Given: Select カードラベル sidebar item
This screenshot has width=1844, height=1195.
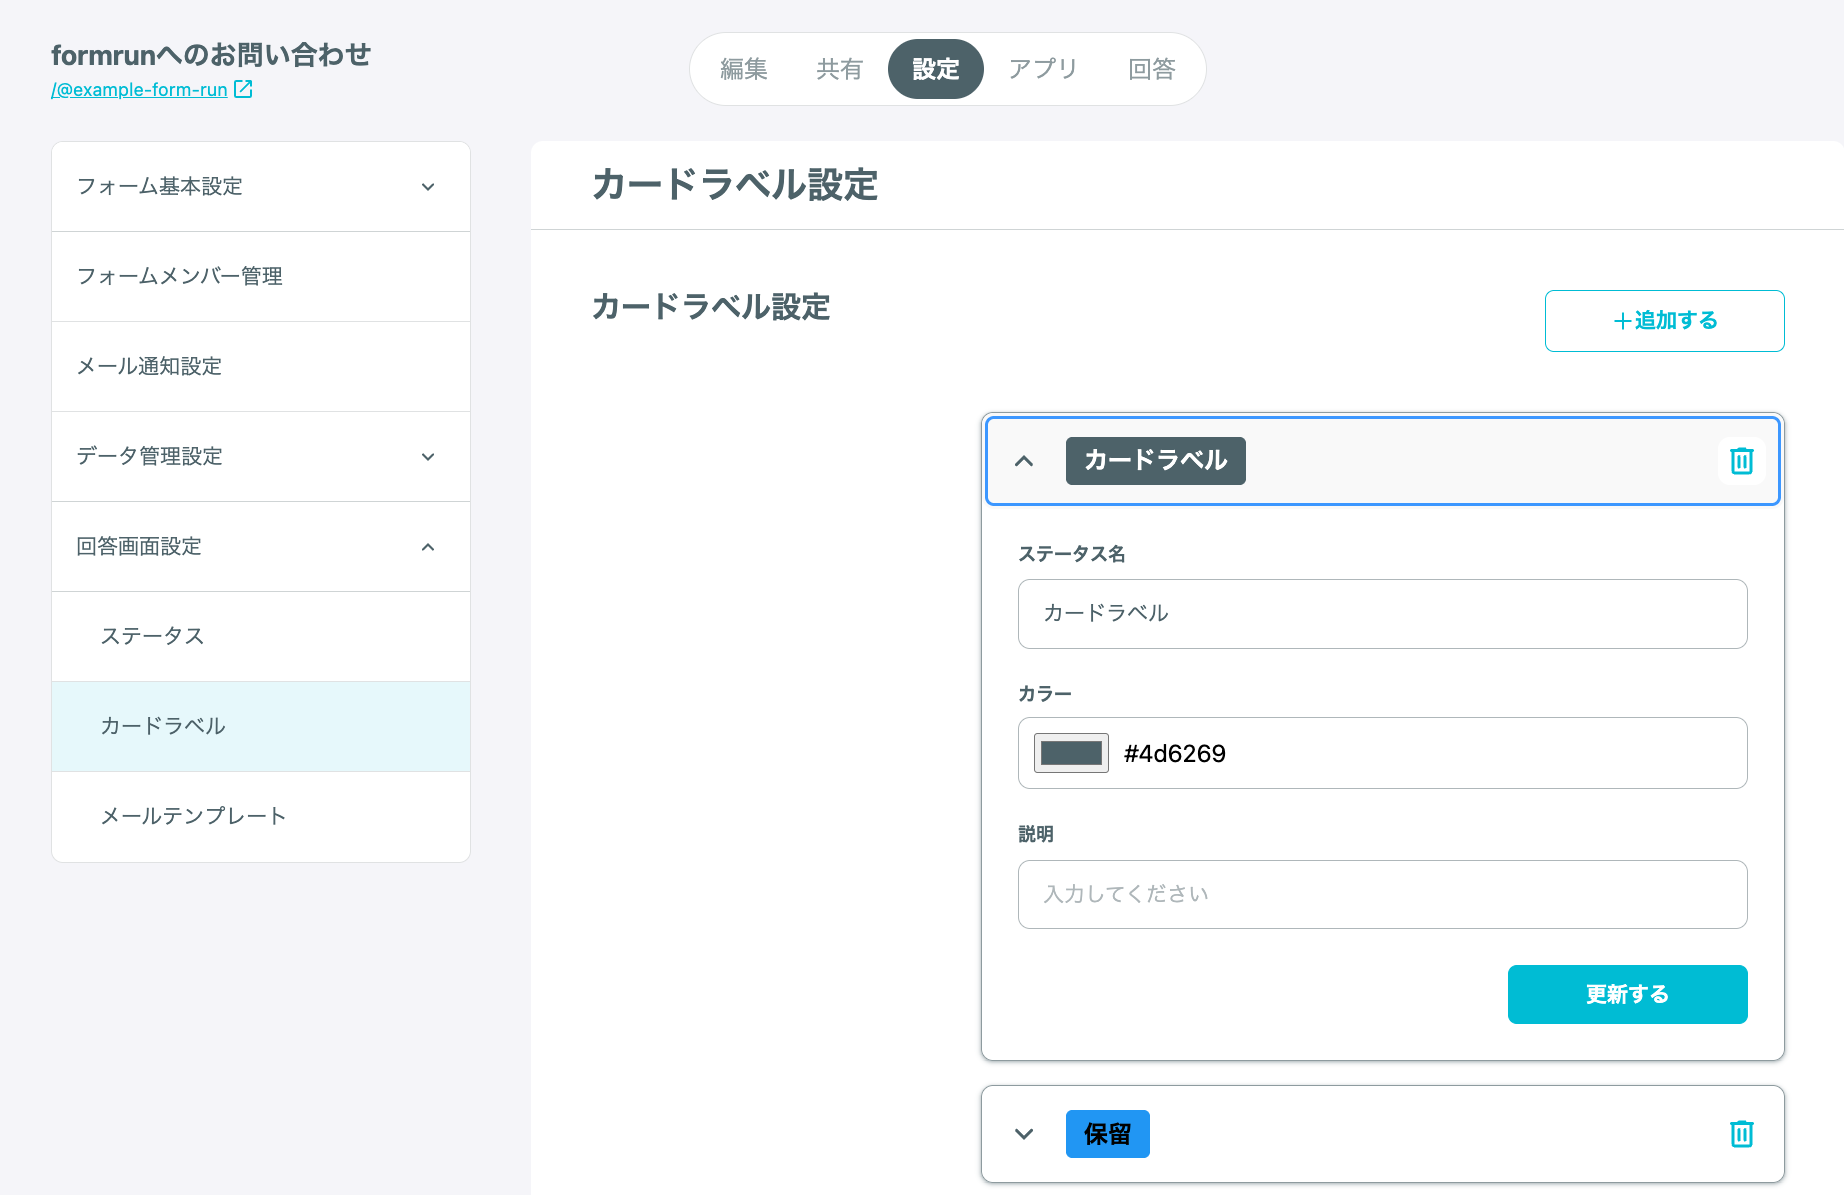Looking at the screenshot, I should [x=261, y=727].
